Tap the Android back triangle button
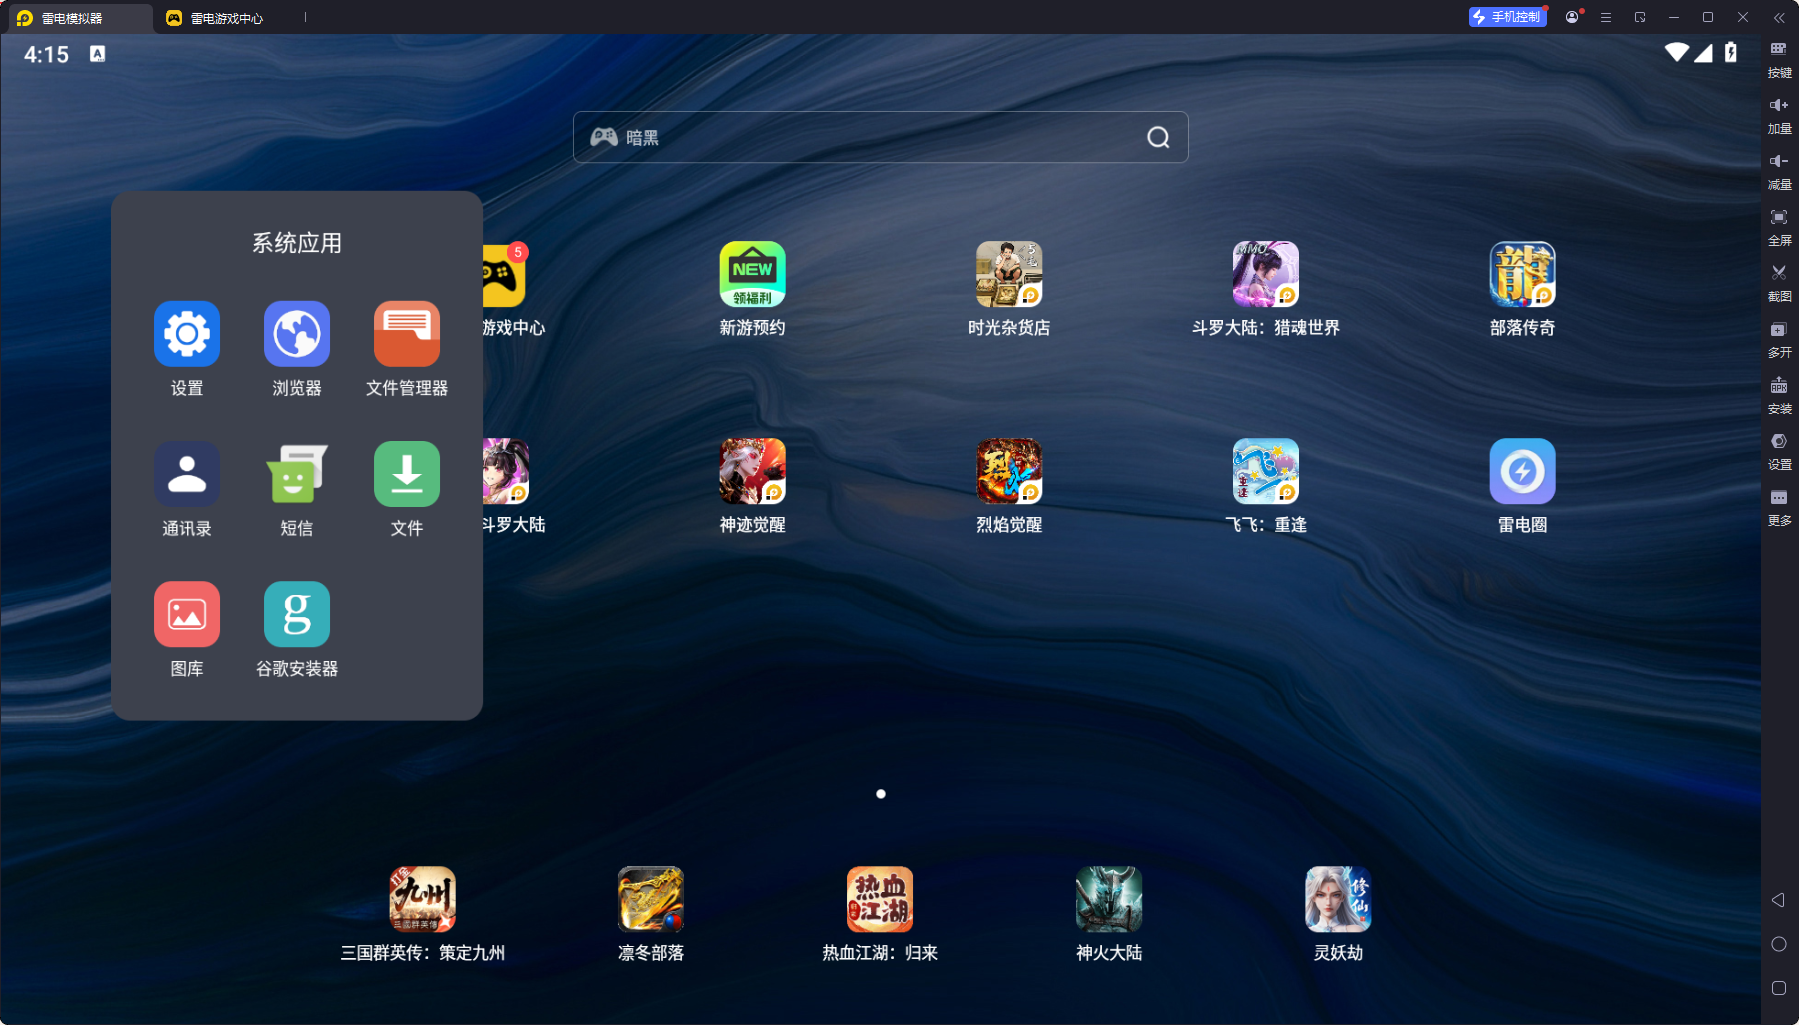Viewport: 1799px width, 1025px height. click(1778, 900)
